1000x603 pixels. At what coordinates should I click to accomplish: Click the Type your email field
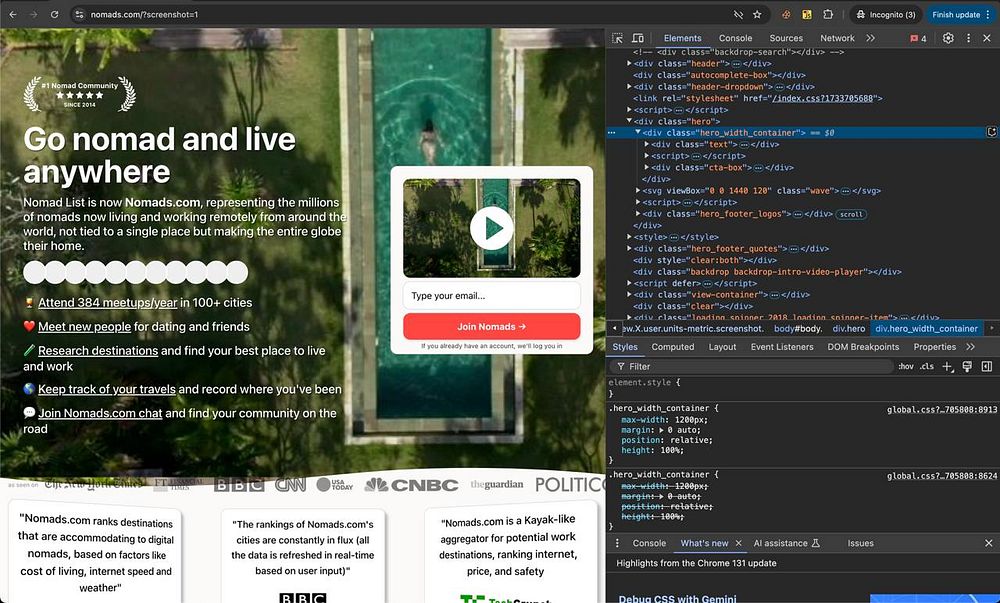pyautogui.click(x=492, y=296)
